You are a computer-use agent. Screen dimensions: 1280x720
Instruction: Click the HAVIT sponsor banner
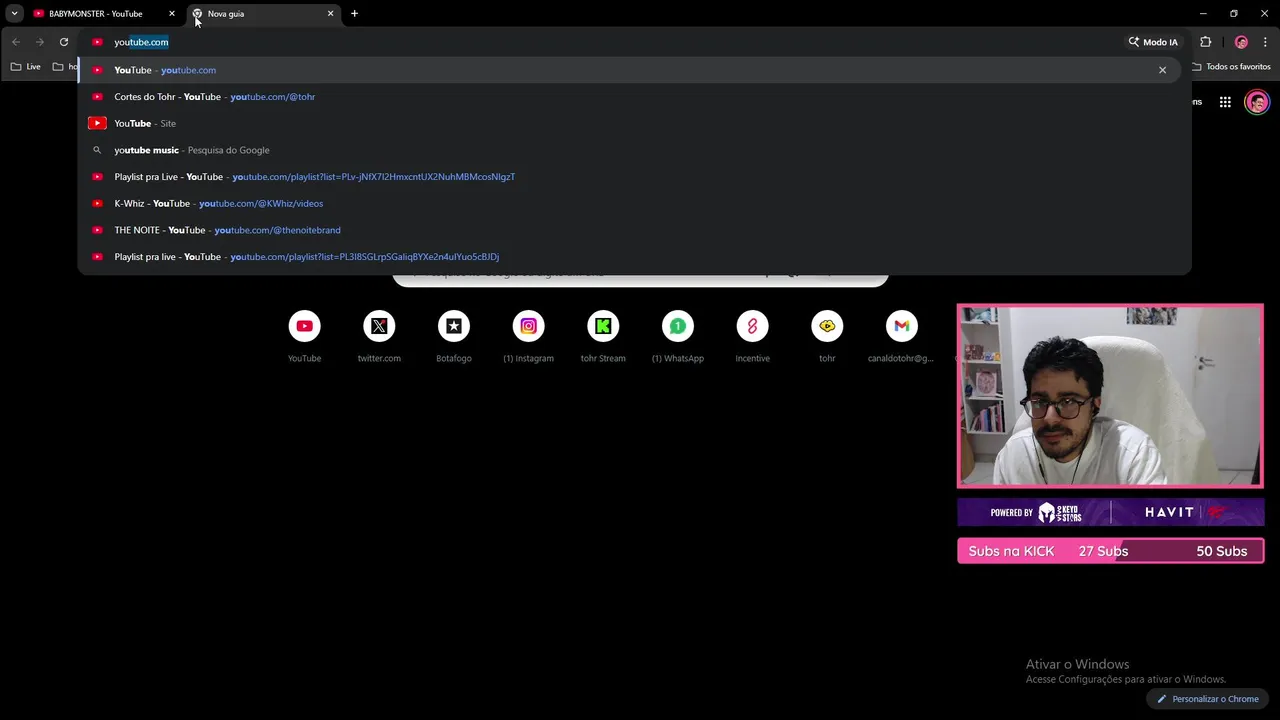[x=1110, y=512]
